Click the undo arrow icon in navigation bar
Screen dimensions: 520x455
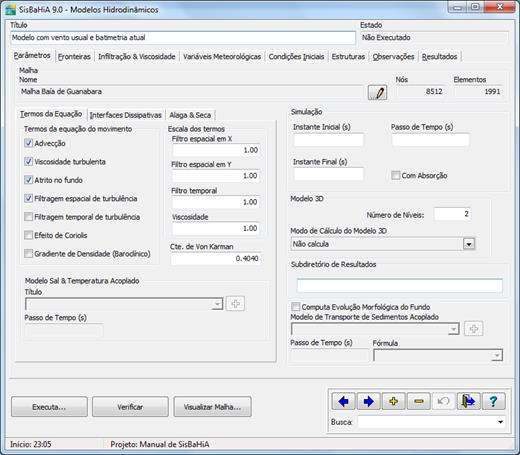coord(443,401)
